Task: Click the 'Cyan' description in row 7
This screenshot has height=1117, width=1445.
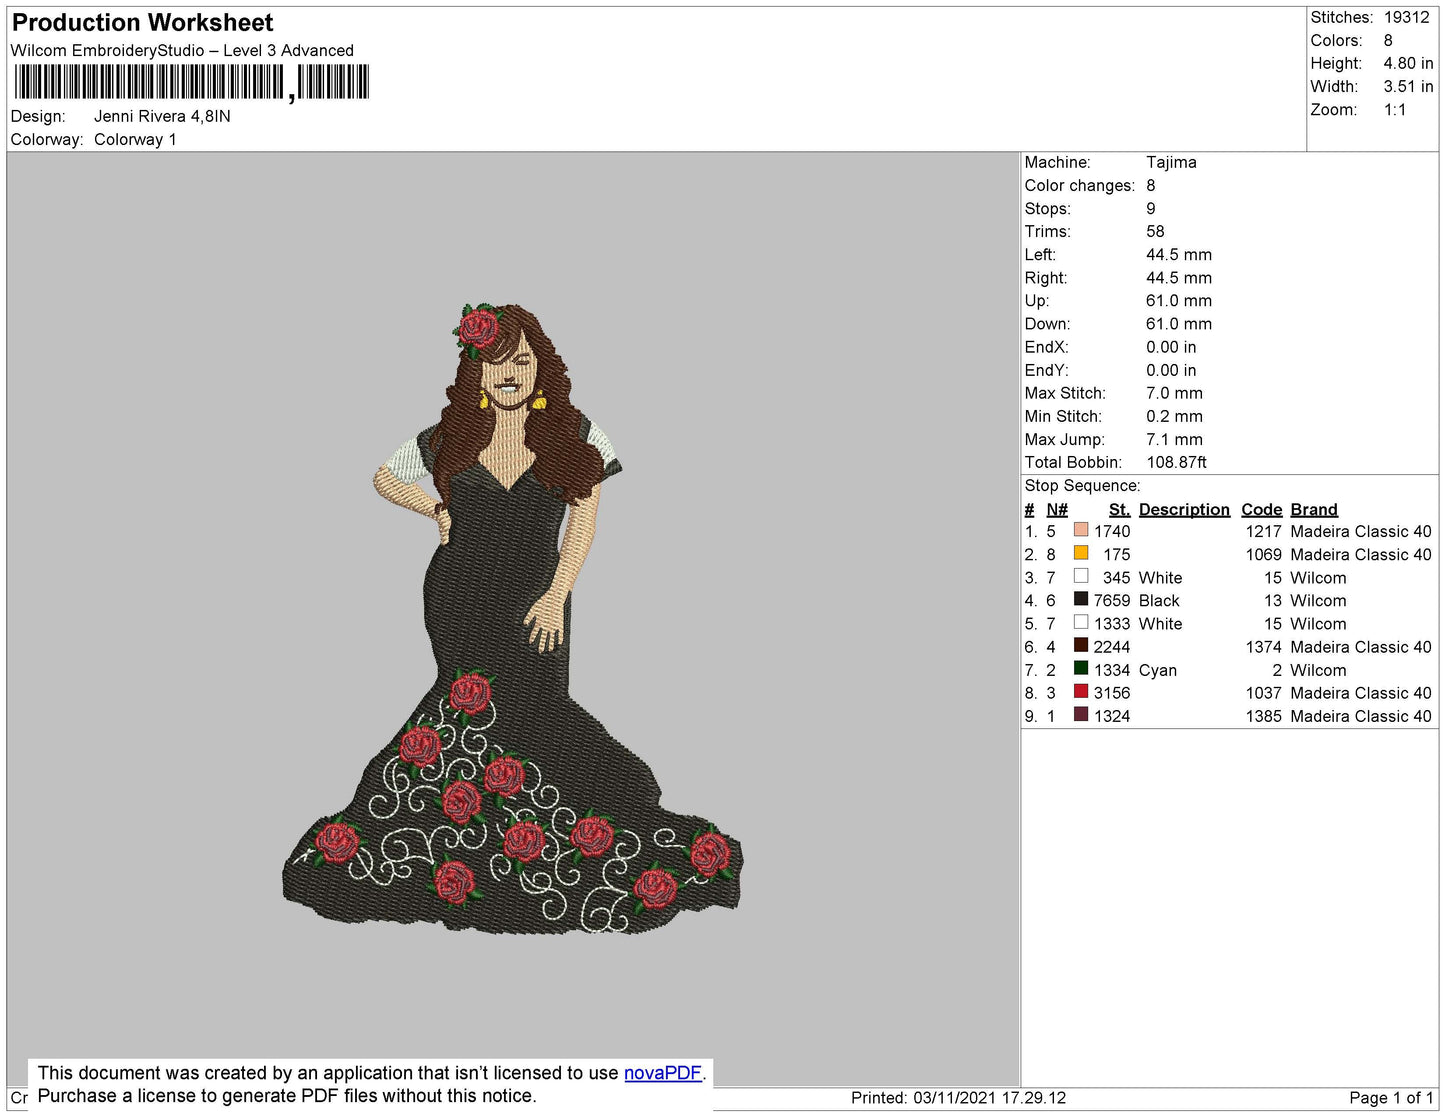Action: coord(1158,670)
